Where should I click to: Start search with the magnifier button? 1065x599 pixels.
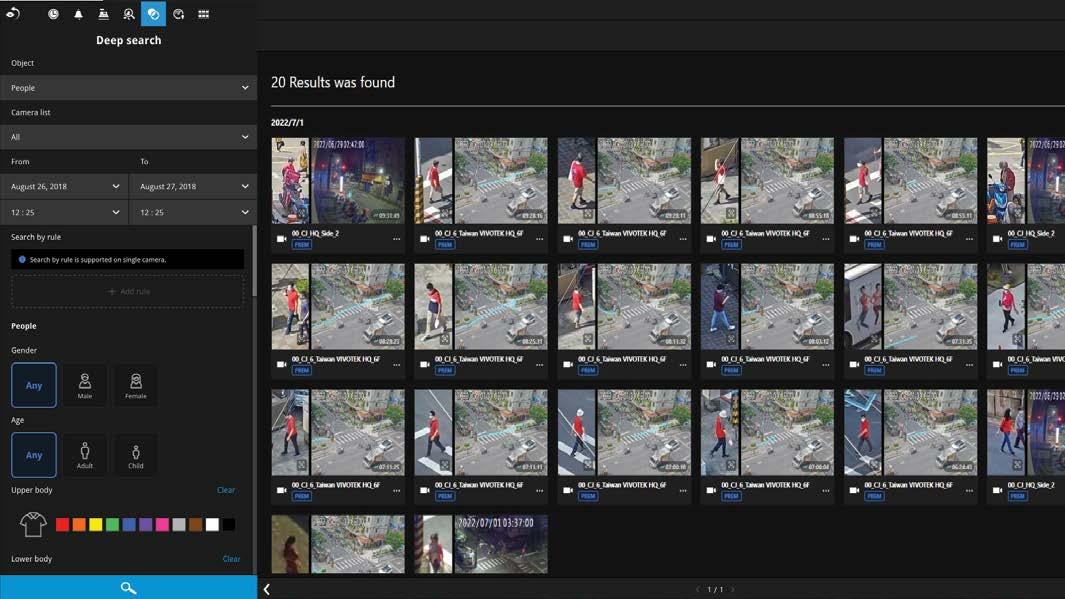(x=128, y=587)
